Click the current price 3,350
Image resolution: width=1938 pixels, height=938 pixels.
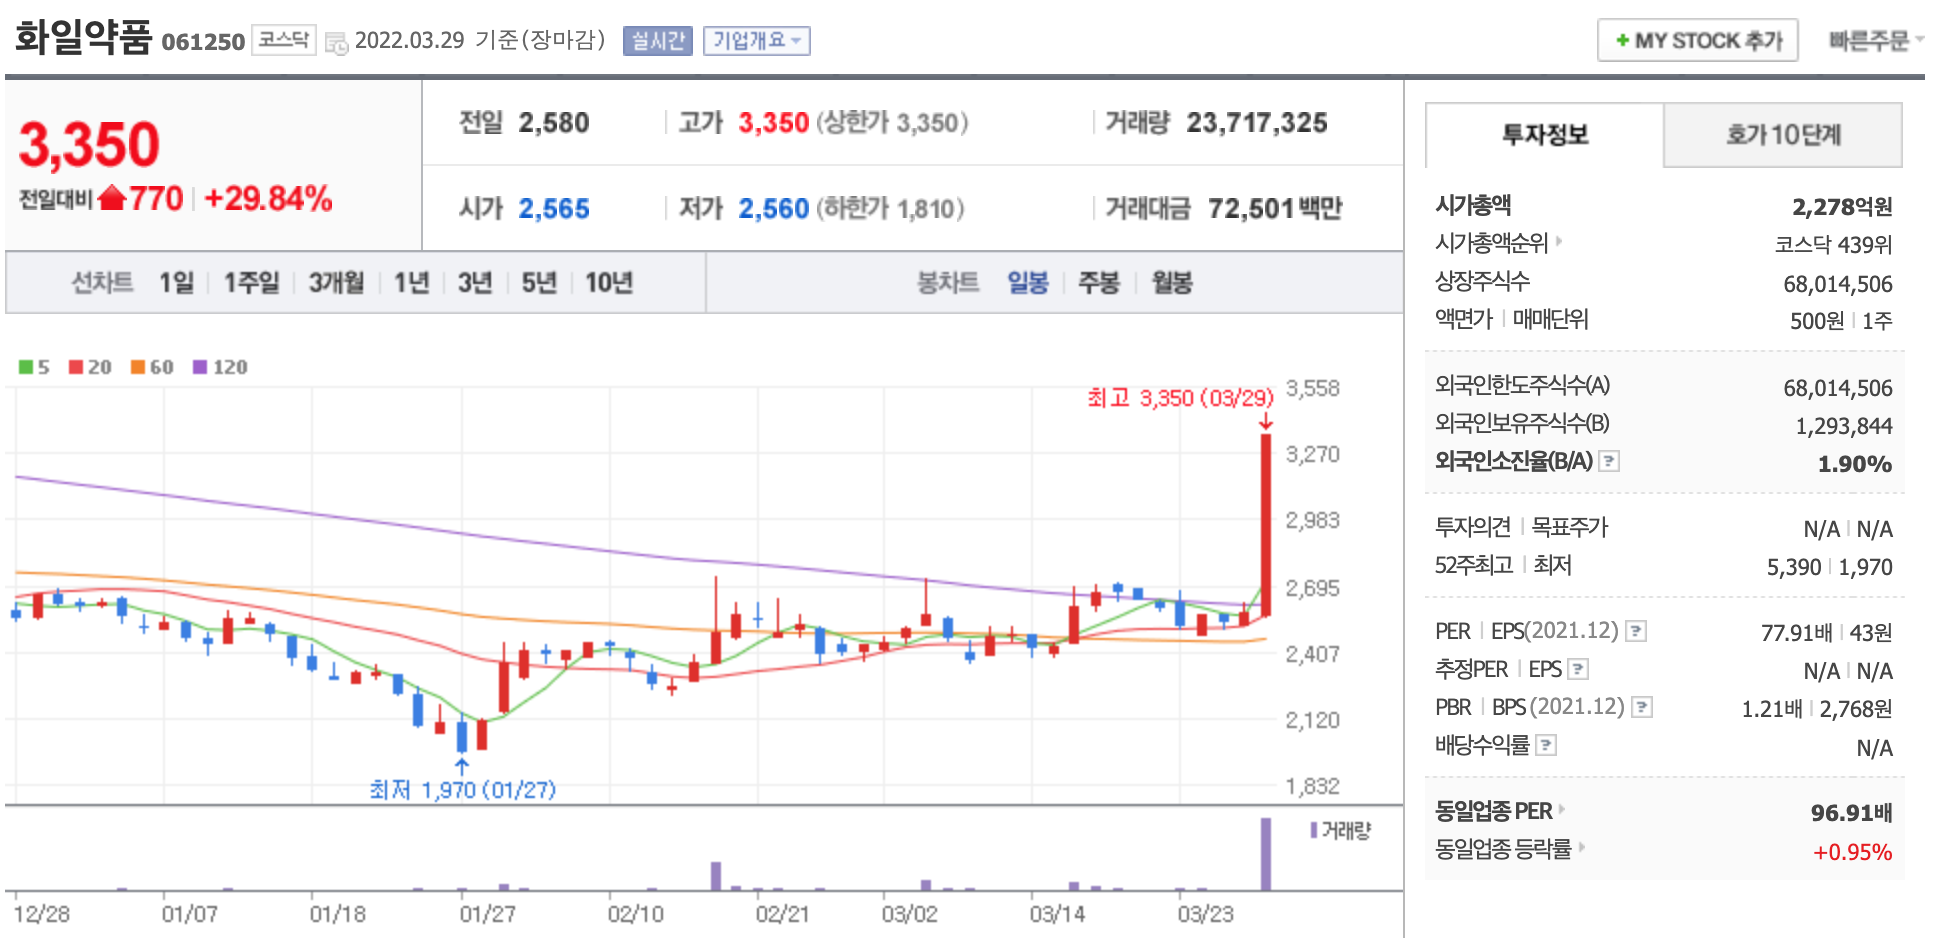[89, 145]
